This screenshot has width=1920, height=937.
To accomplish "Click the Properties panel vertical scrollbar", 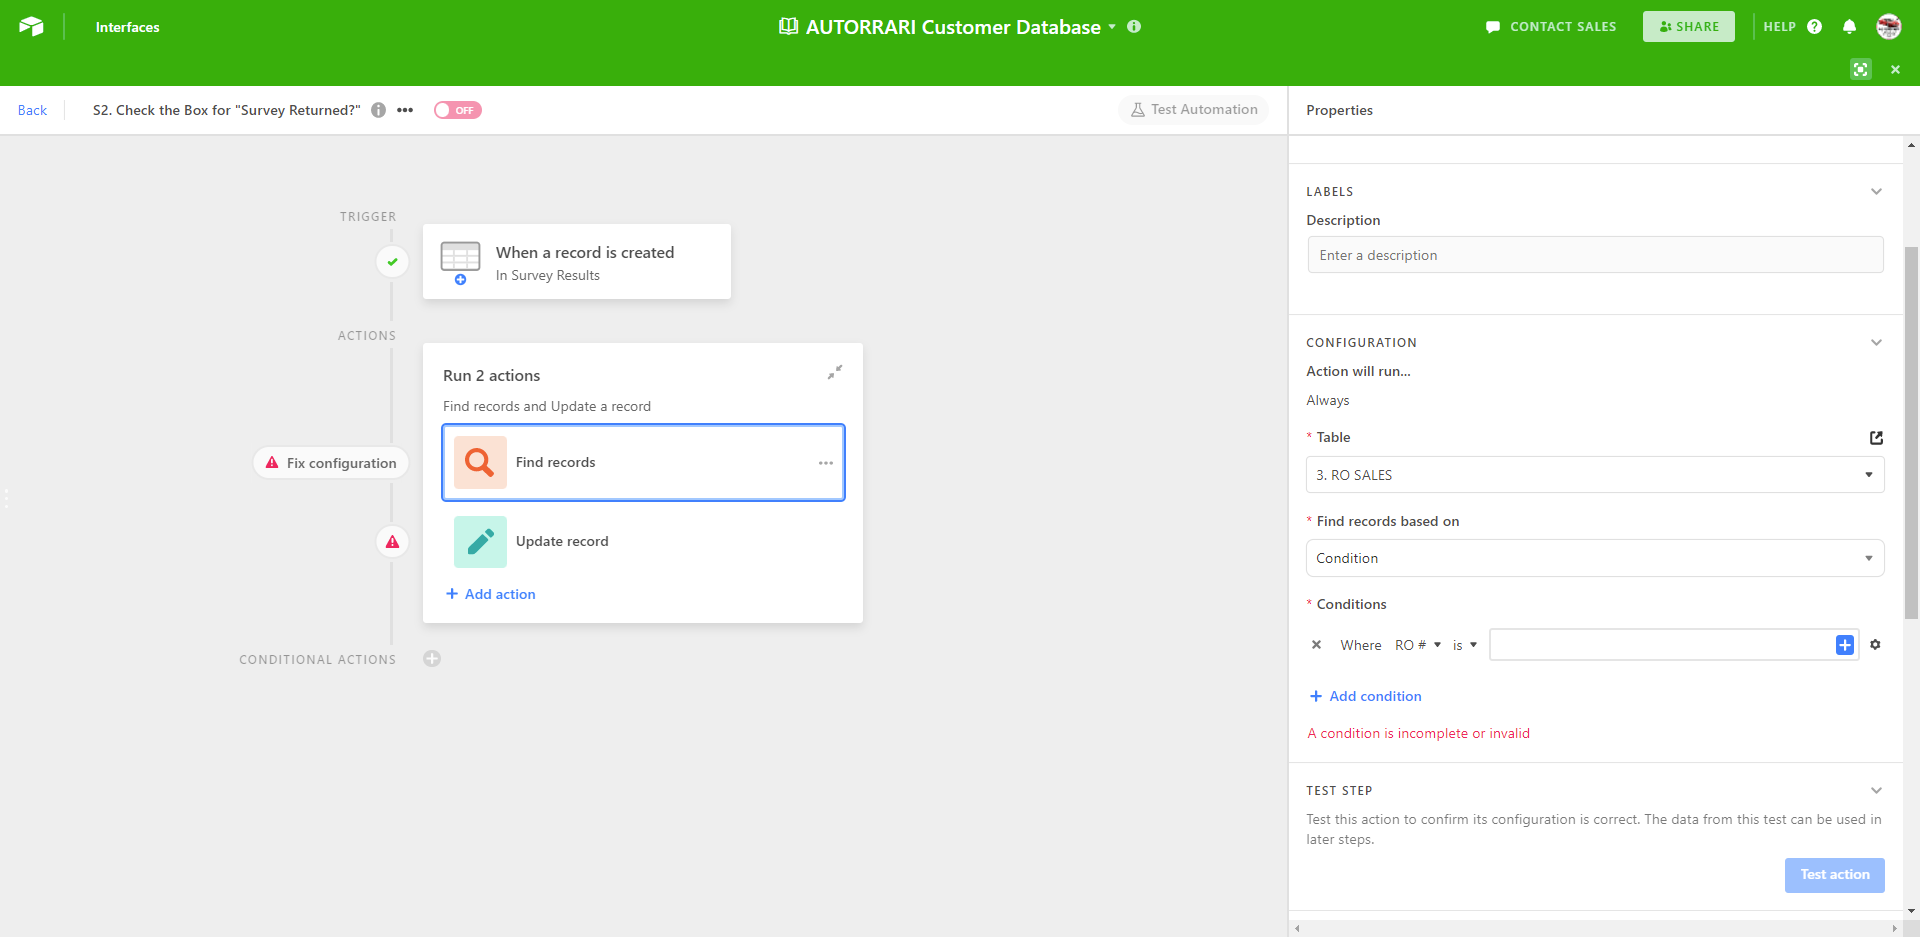I will 1911,433.
